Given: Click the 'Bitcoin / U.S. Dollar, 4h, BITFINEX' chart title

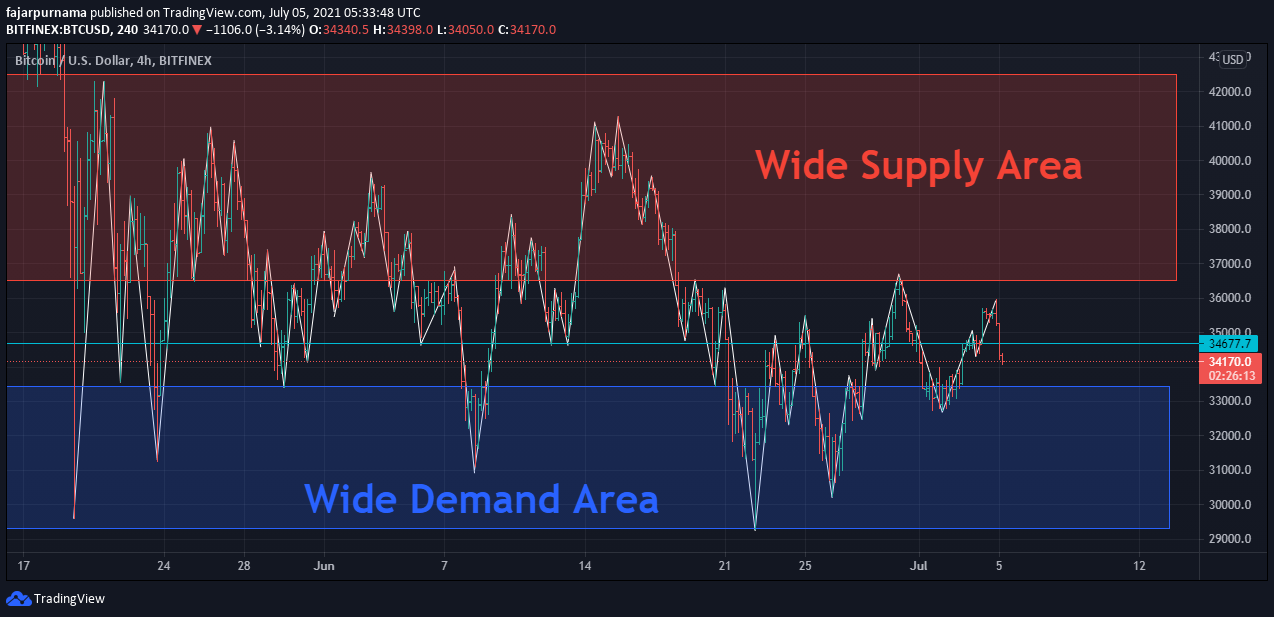Looking at the screenshot, I should tap(113, 61).
